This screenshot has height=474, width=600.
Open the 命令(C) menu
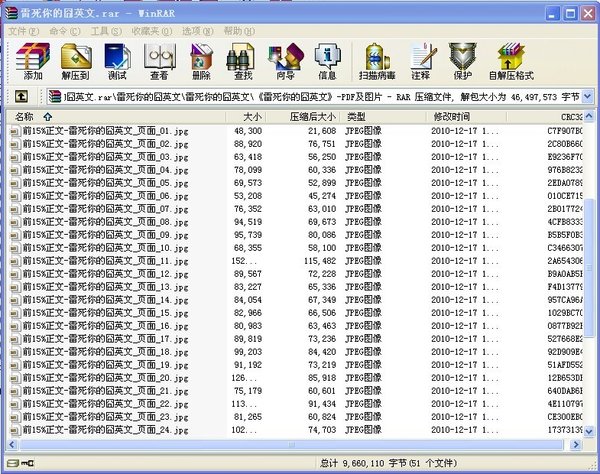tap(65, 31)
